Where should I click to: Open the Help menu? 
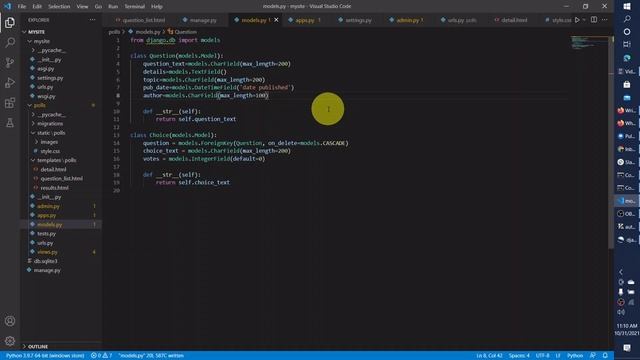157,7
